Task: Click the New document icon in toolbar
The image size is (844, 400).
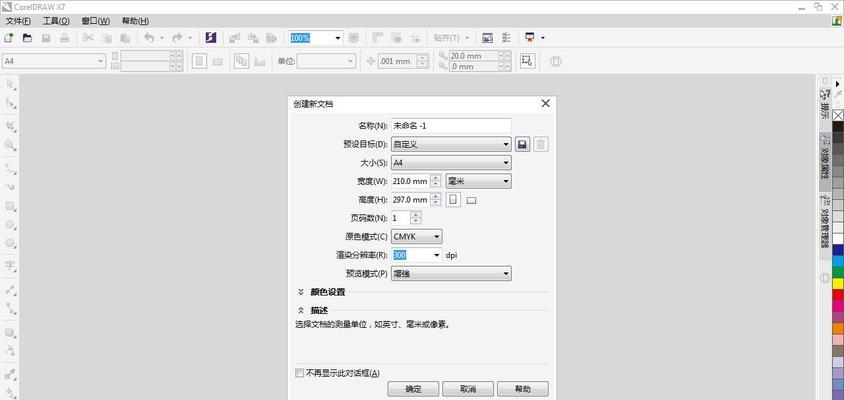Action: (x=9, y=38)
